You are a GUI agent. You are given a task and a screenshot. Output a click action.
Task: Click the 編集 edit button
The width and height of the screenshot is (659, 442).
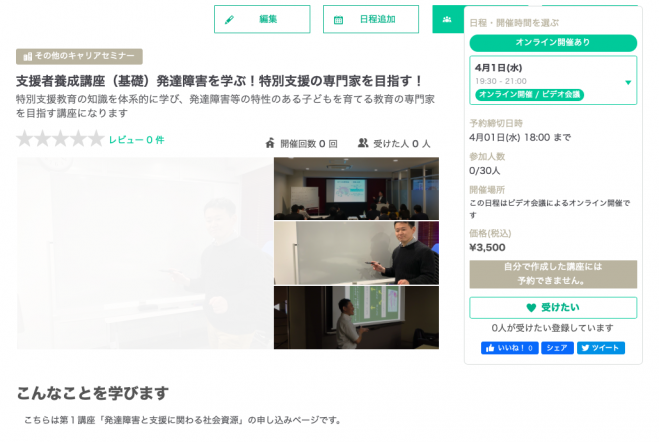click(262, 19)
